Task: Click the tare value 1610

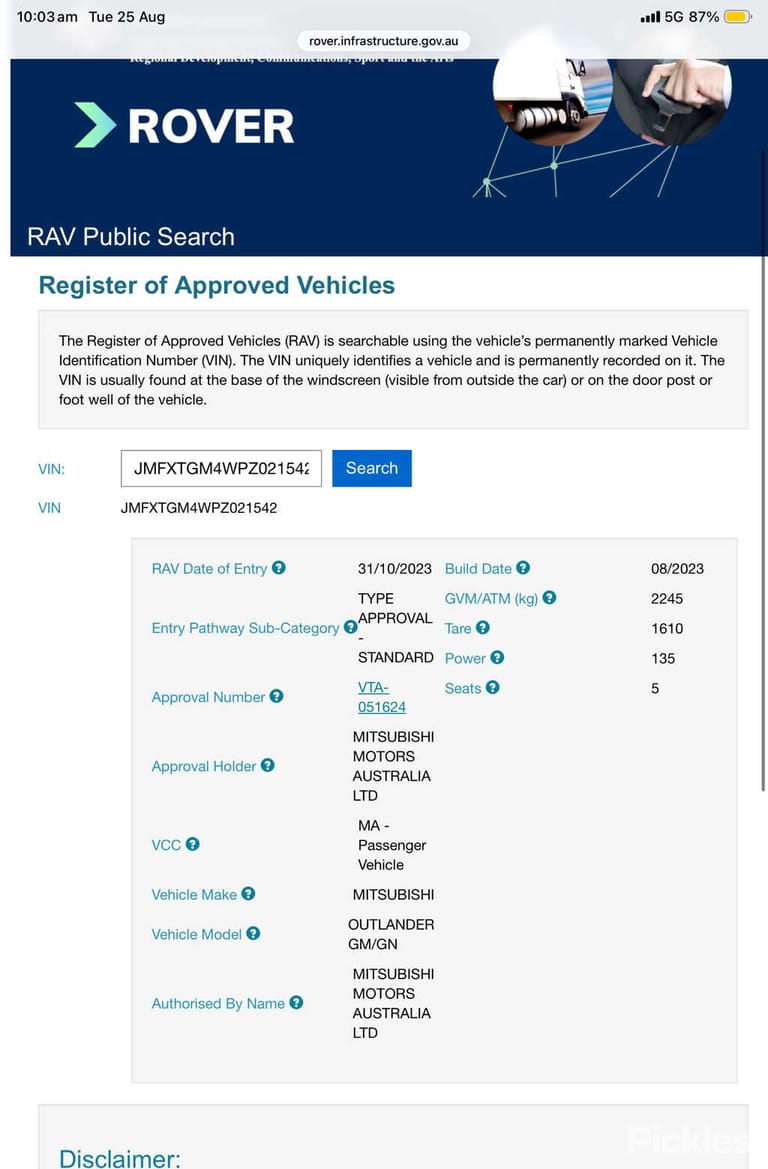Action: tap(667, 628)
